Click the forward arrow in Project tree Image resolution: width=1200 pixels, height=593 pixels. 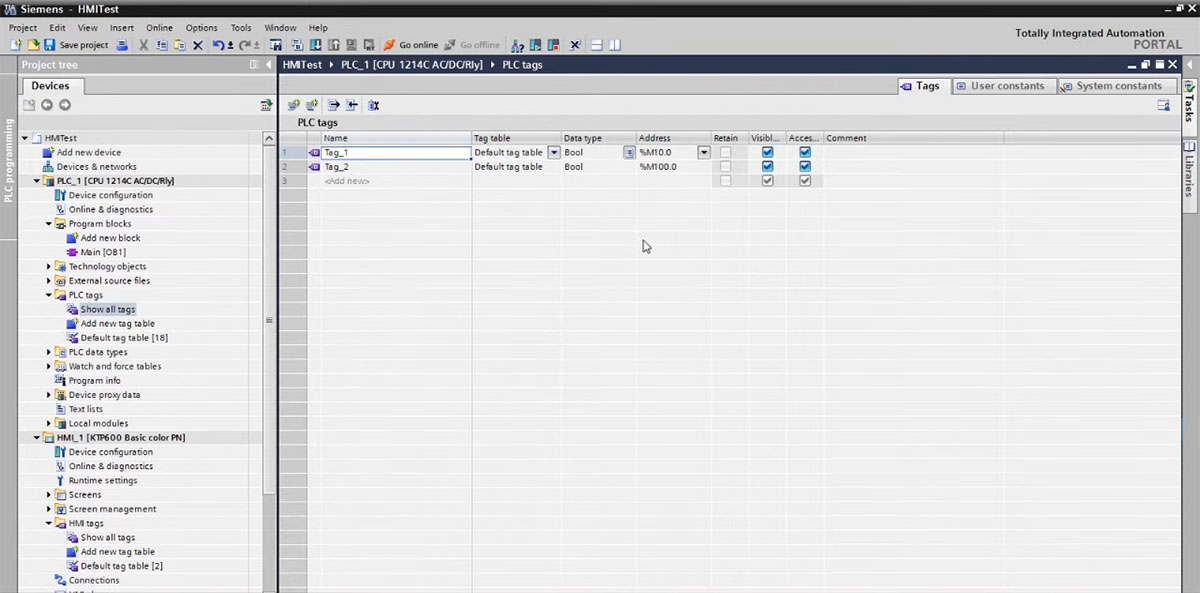[64, 105]
